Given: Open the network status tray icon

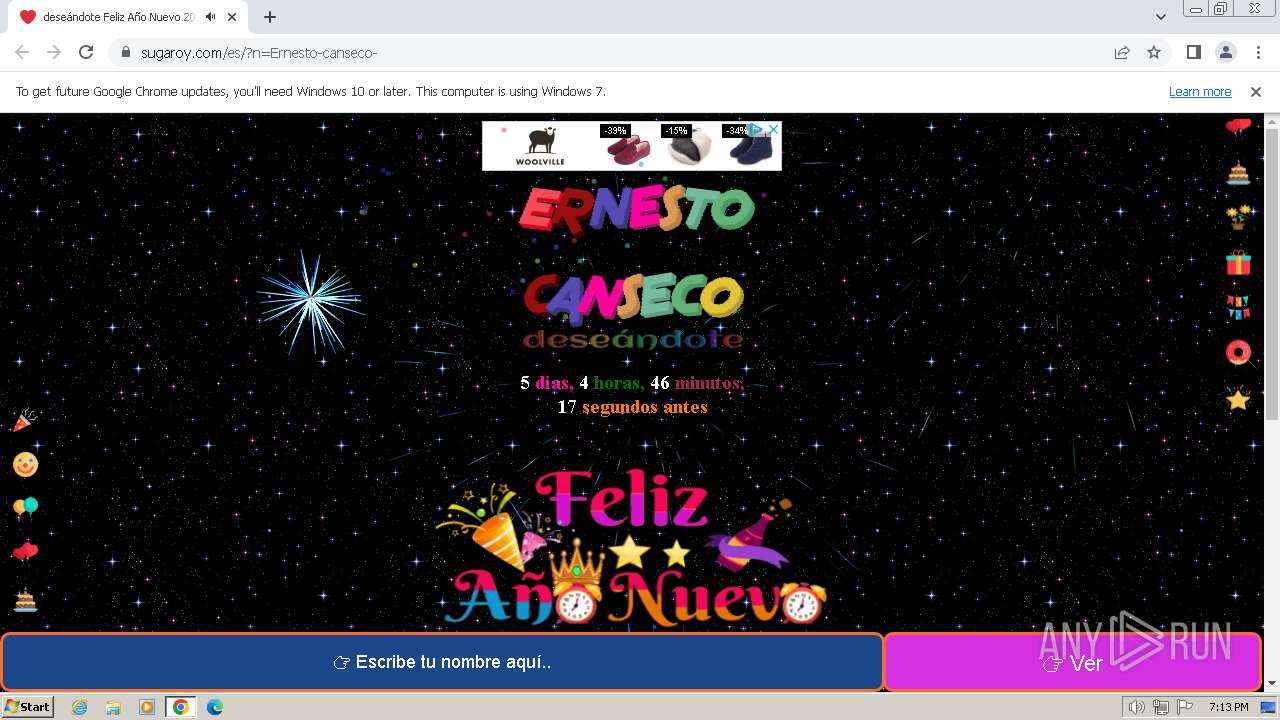Looking at the screenshot, I should [1161, 707].
